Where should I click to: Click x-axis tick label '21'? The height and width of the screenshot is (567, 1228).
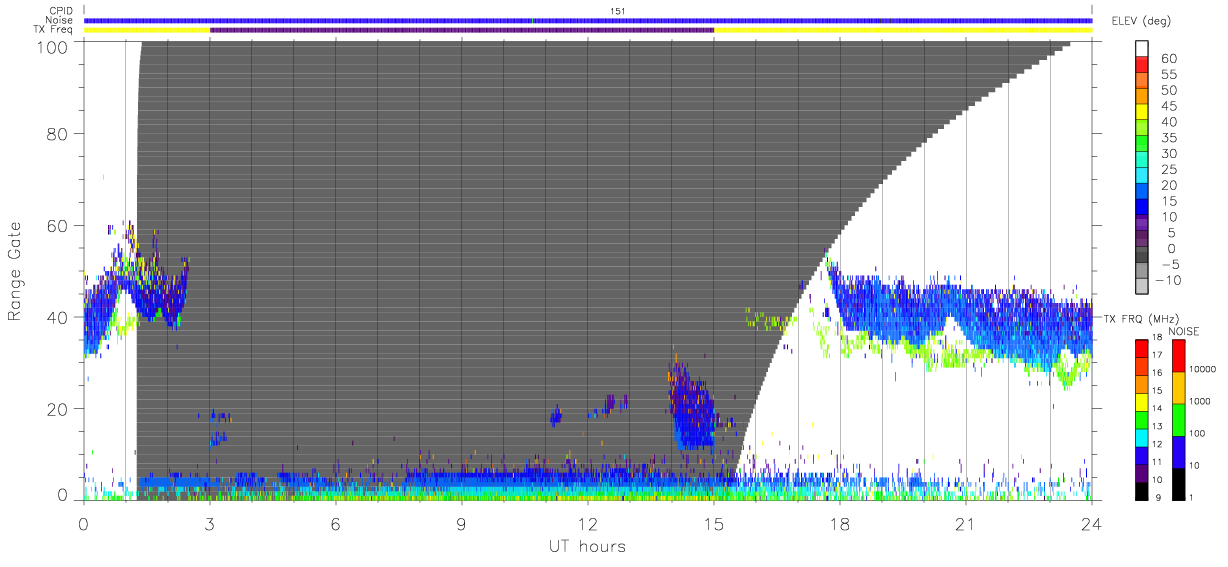966,523
